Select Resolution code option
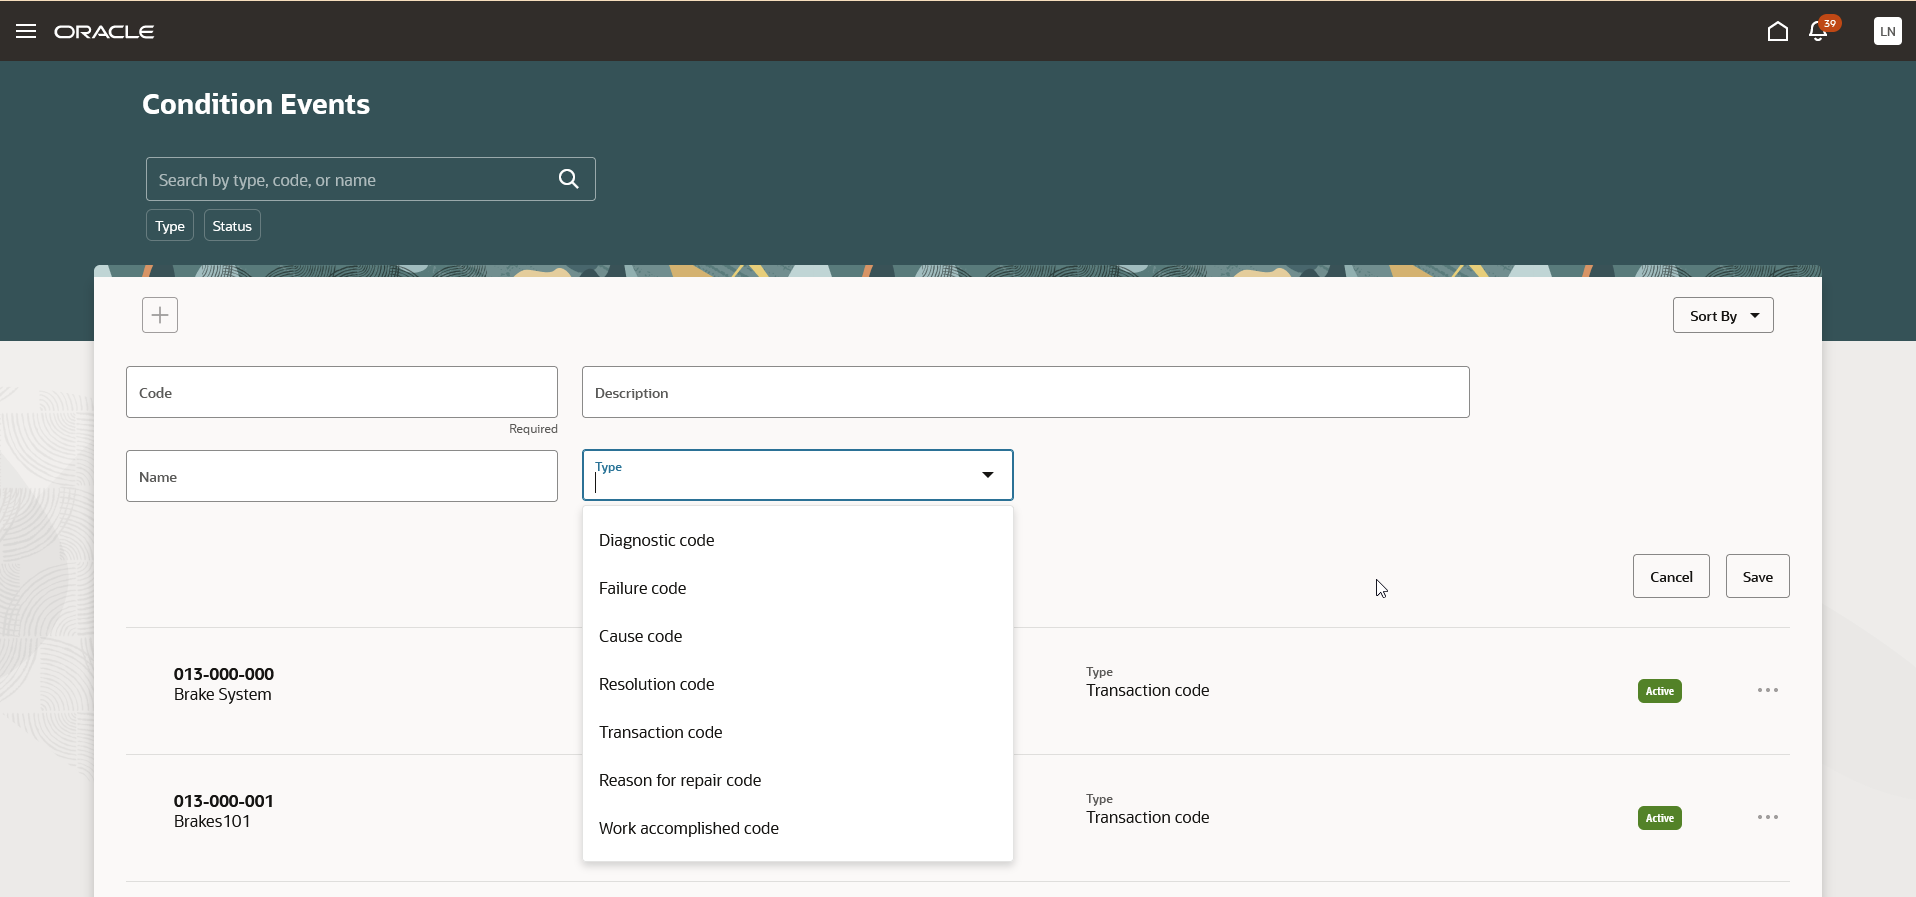This screenshot has height=897, width=1916. (798, 684)
